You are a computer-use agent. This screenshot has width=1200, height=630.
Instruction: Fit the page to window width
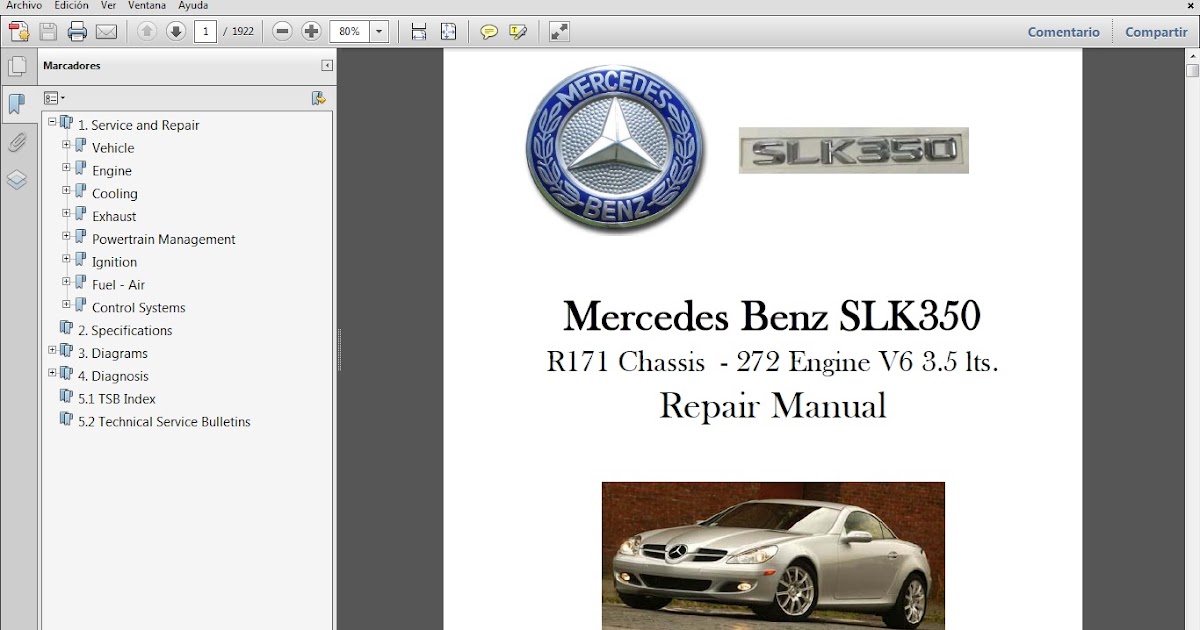418,31
